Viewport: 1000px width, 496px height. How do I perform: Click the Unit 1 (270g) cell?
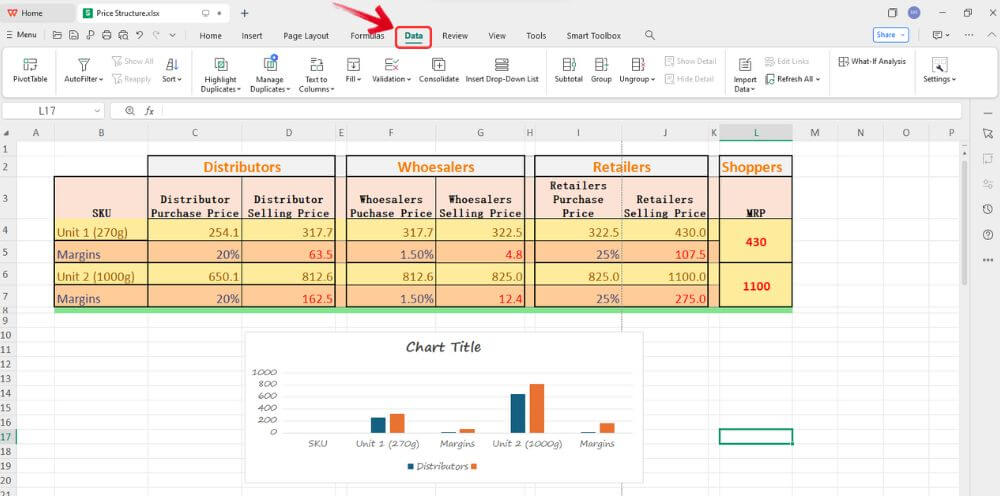point(101,232)
